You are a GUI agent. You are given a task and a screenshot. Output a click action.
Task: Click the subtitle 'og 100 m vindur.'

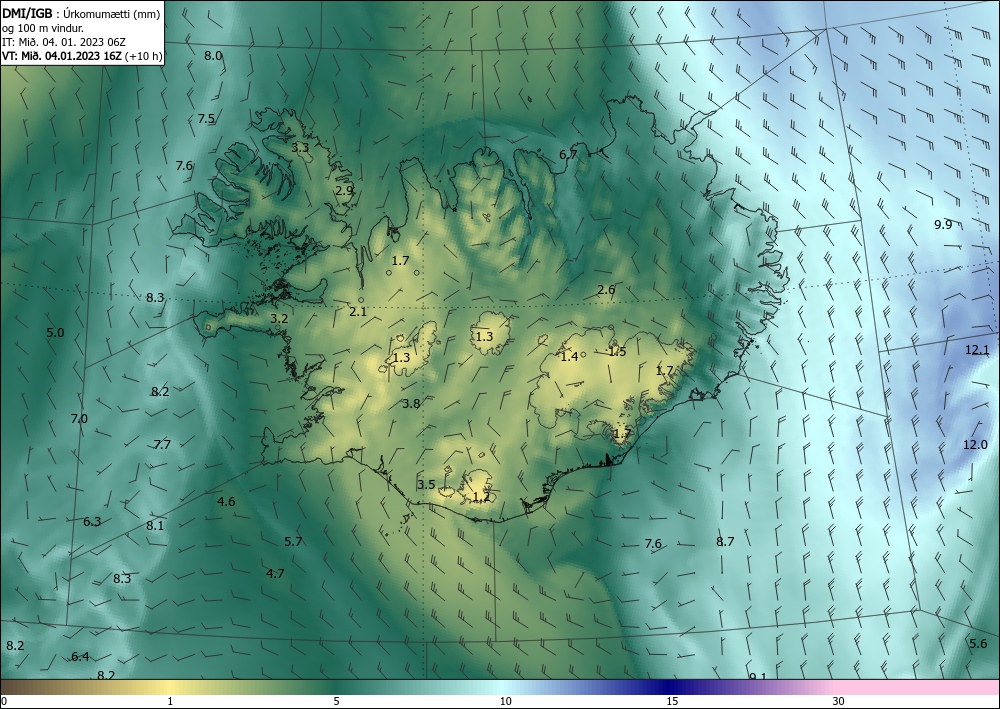43,28
